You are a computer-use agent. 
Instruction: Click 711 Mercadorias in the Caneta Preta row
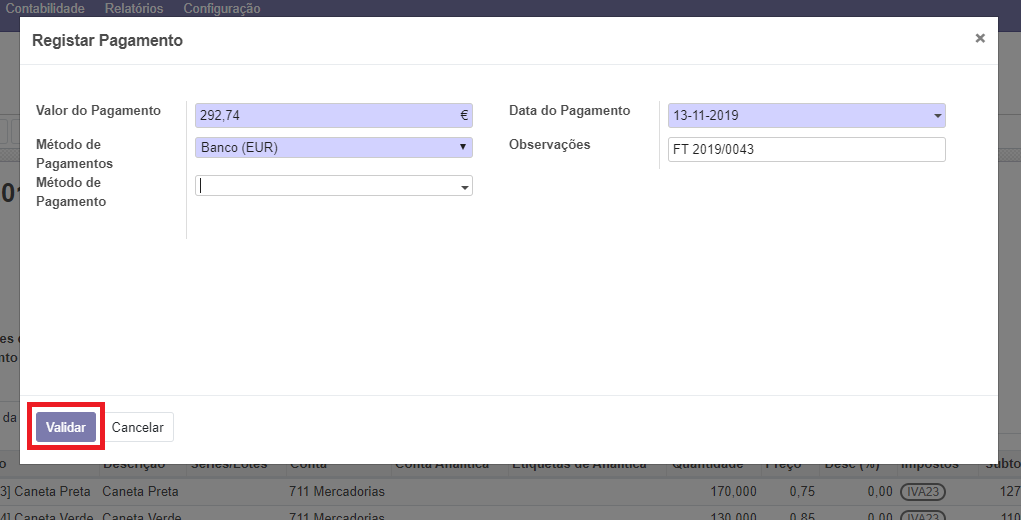tap(337, 492)
